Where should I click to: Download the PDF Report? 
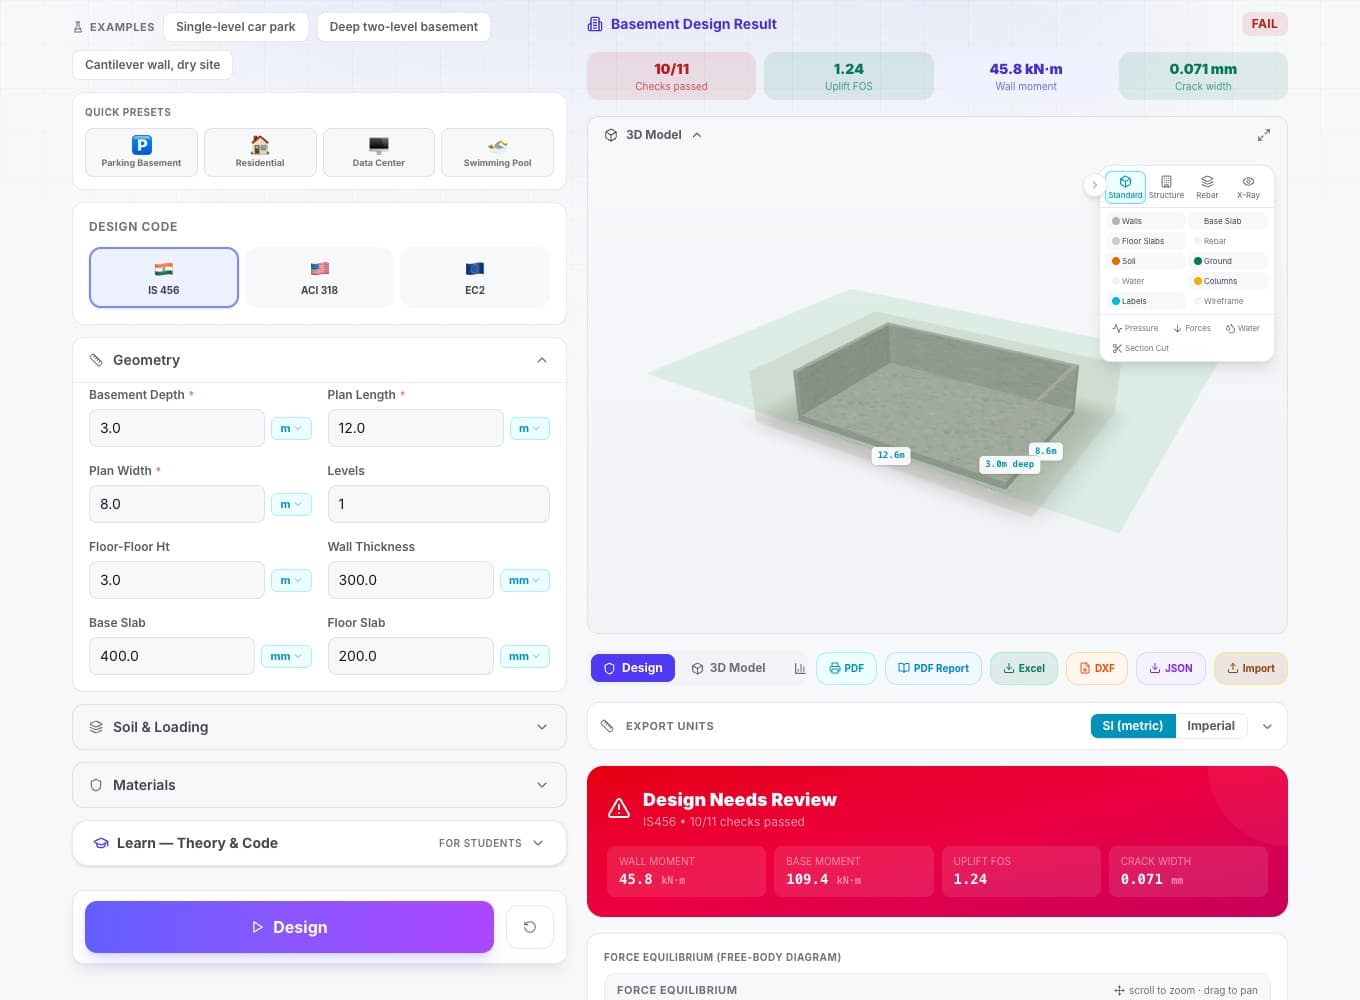[933, 668]
